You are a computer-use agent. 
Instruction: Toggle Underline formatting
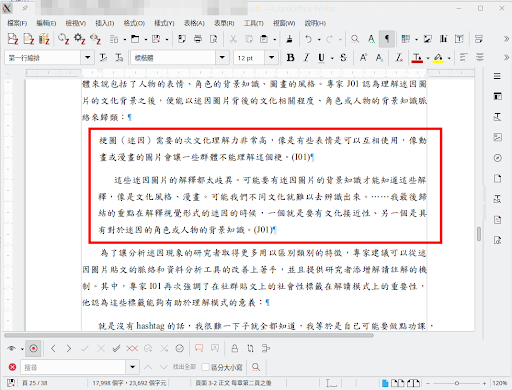(321, 58)
